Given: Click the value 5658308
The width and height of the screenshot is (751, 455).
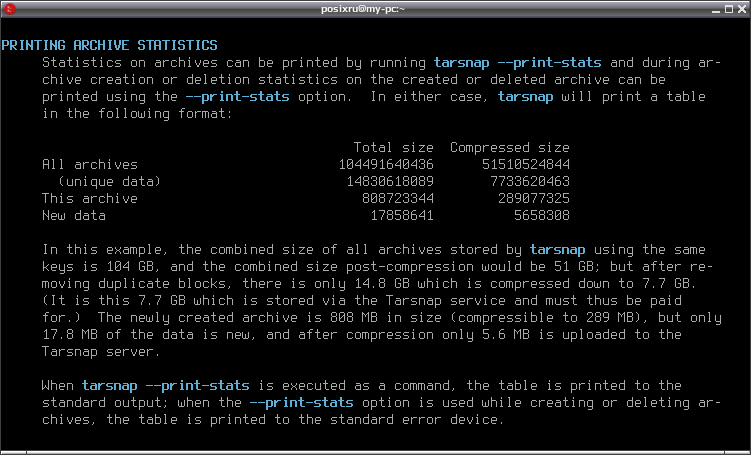Looking at the screenshot, I should 542,216.
